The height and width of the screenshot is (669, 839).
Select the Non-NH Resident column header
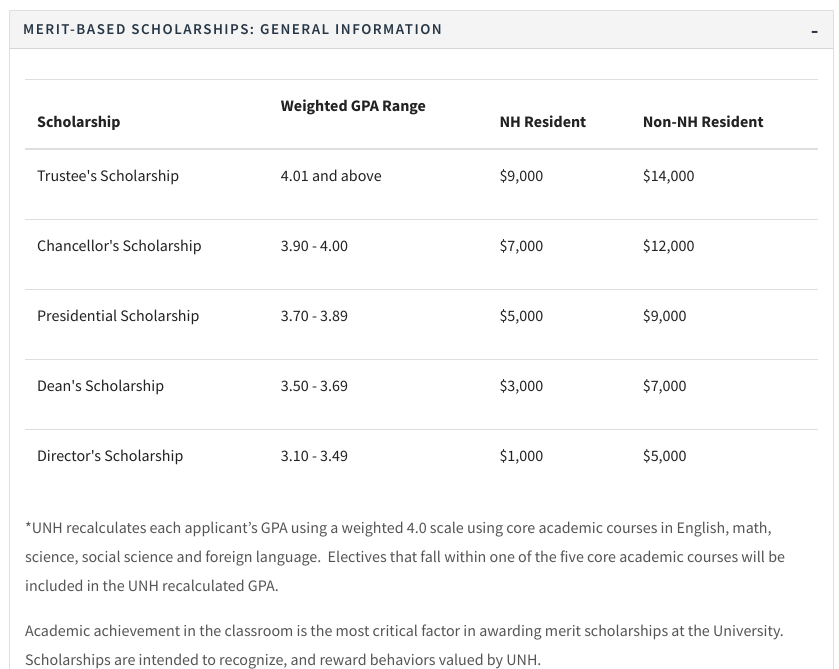pos(702,122)
